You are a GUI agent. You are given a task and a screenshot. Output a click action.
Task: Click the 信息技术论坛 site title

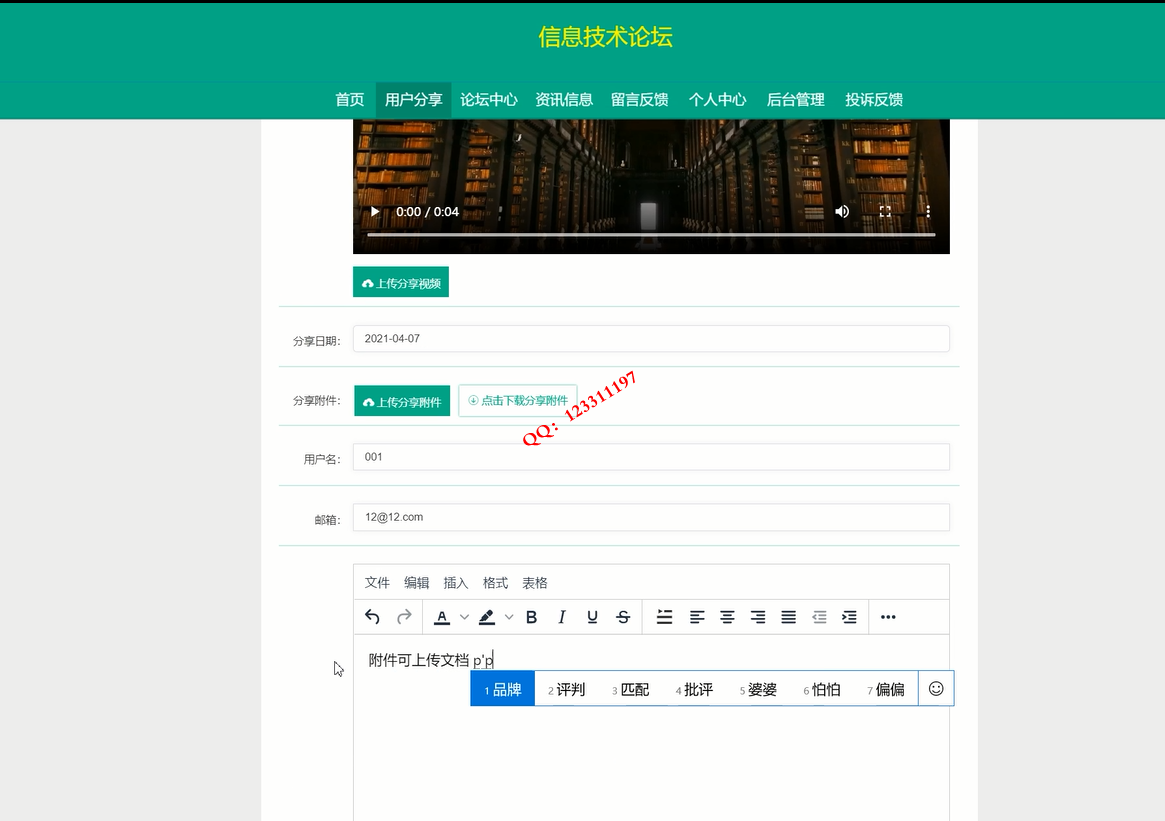606,37
